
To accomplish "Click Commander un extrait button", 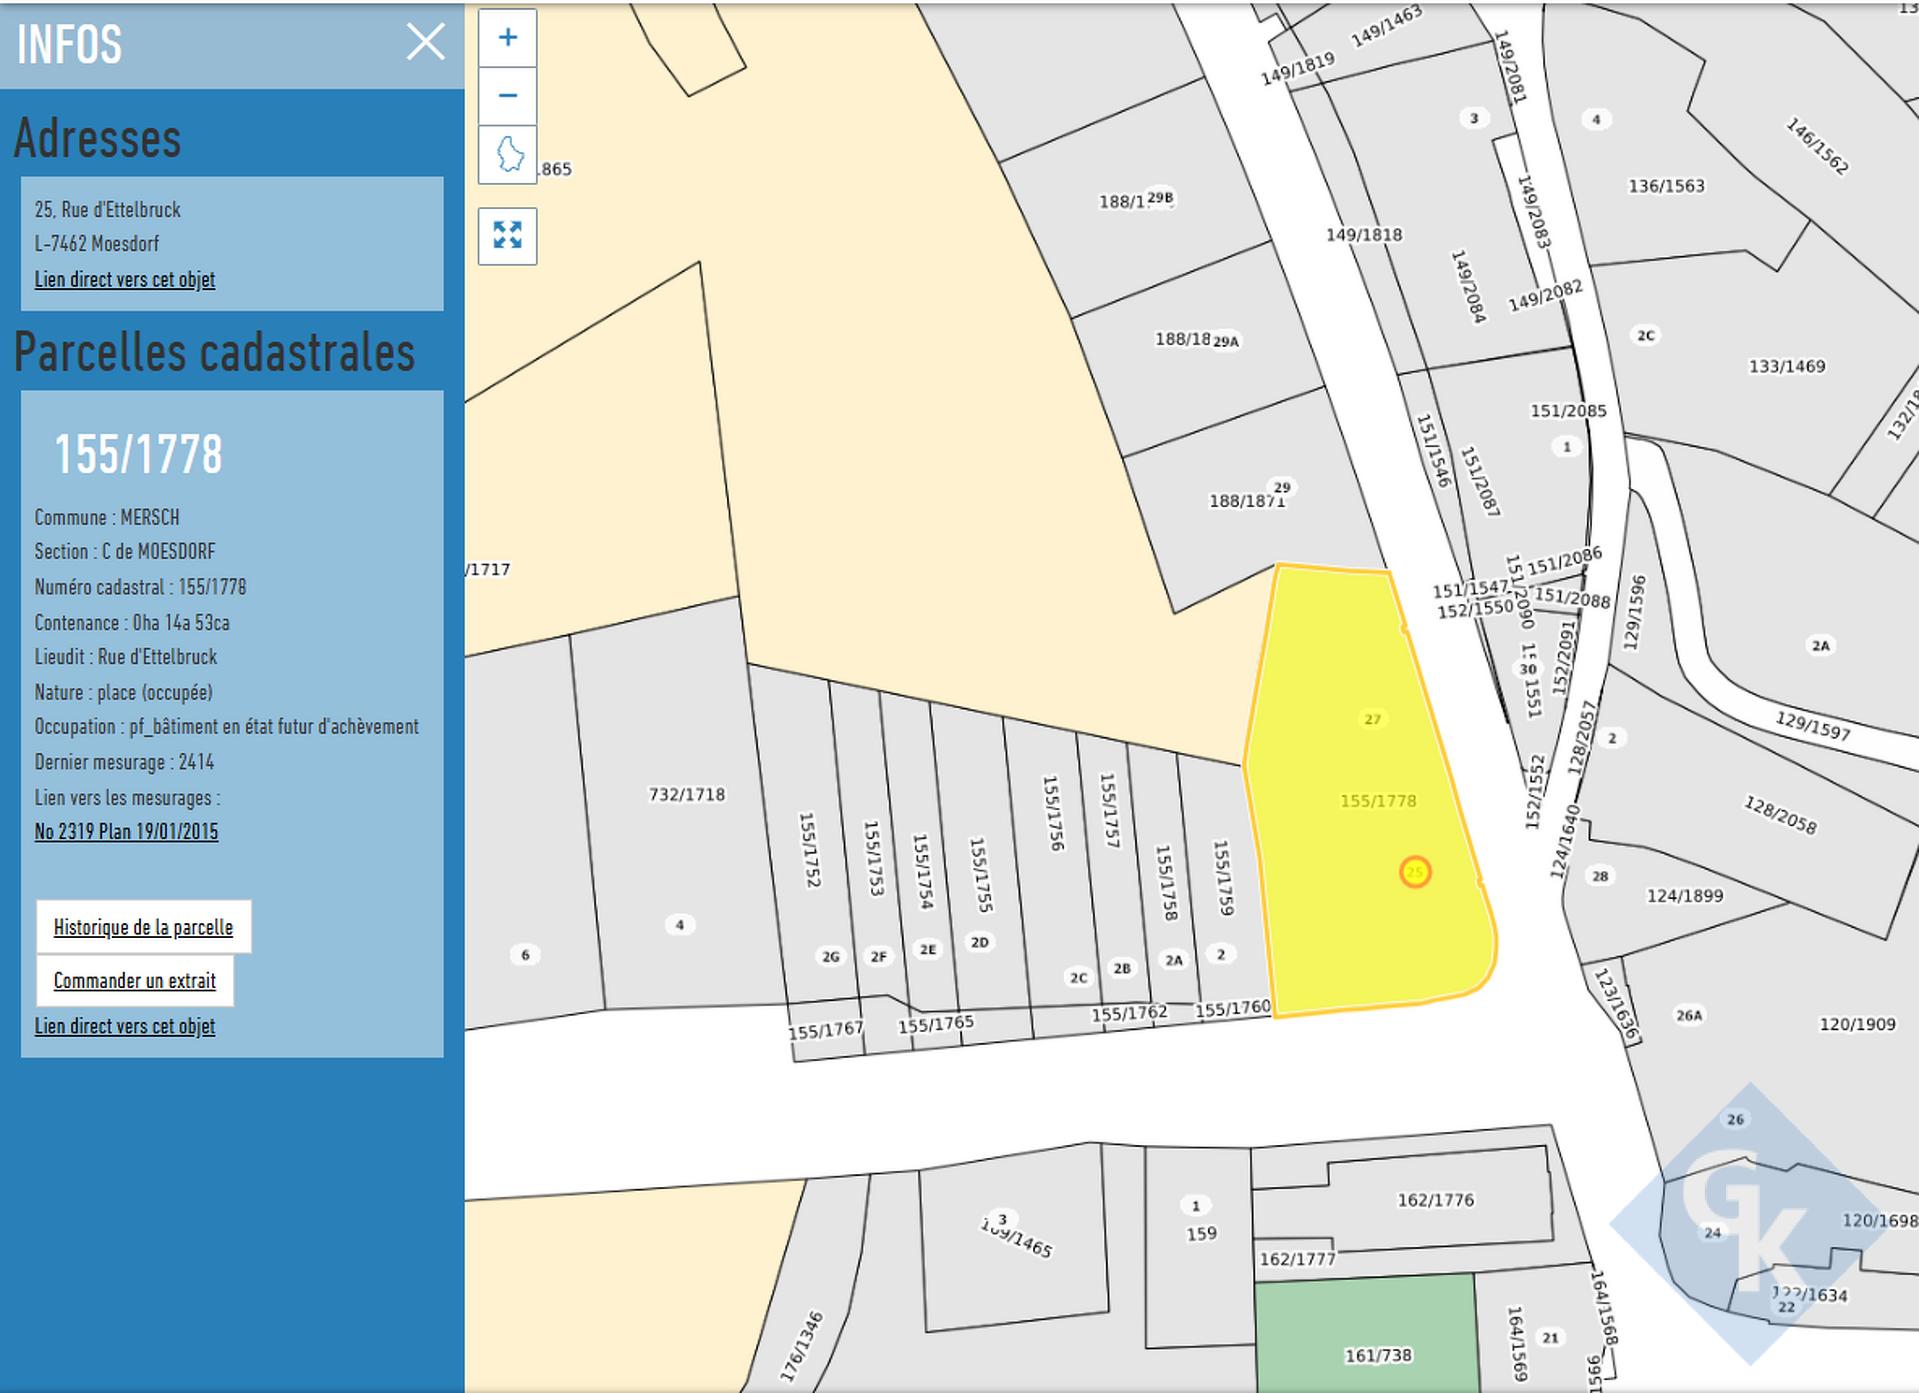I will point(135,981).
